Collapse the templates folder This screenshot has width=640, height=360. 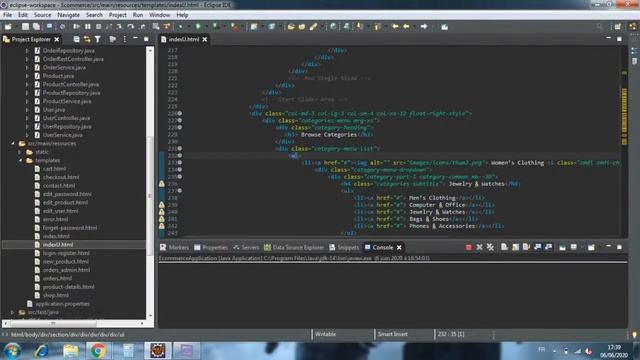[x=20, y=160]
